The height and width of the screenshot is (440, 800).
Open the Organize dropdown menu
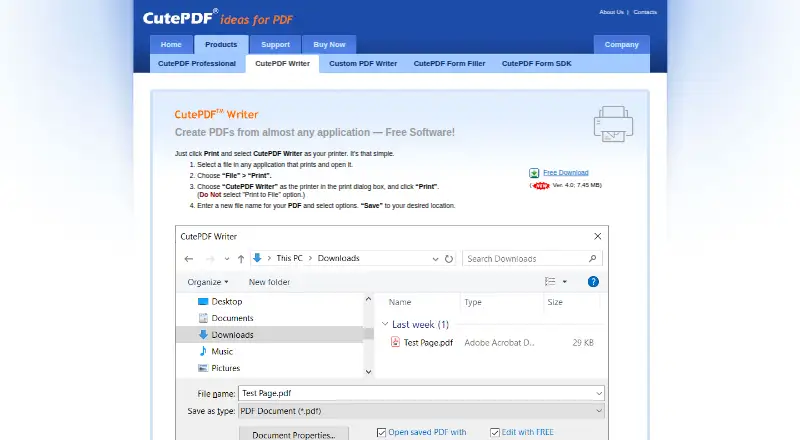pyautogui.click(x=208, y=282)
